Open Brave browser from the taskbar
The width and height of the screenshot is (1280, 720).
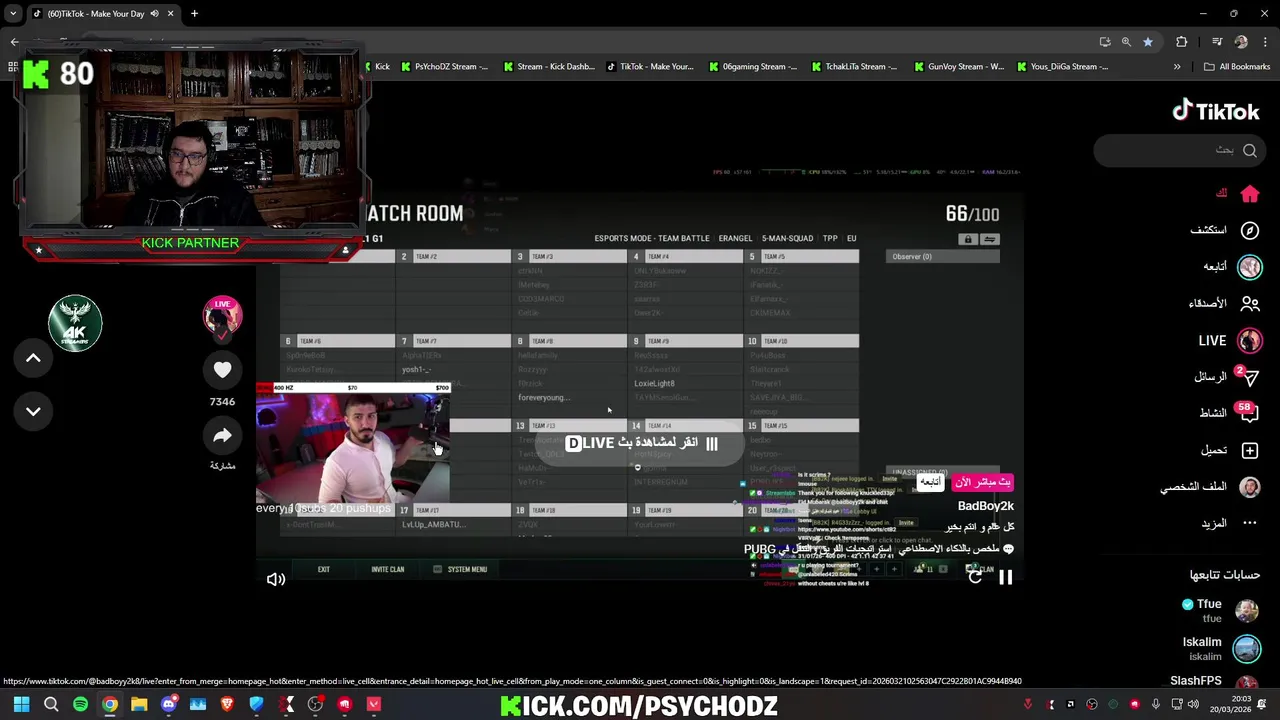click(x=227, y=704)
